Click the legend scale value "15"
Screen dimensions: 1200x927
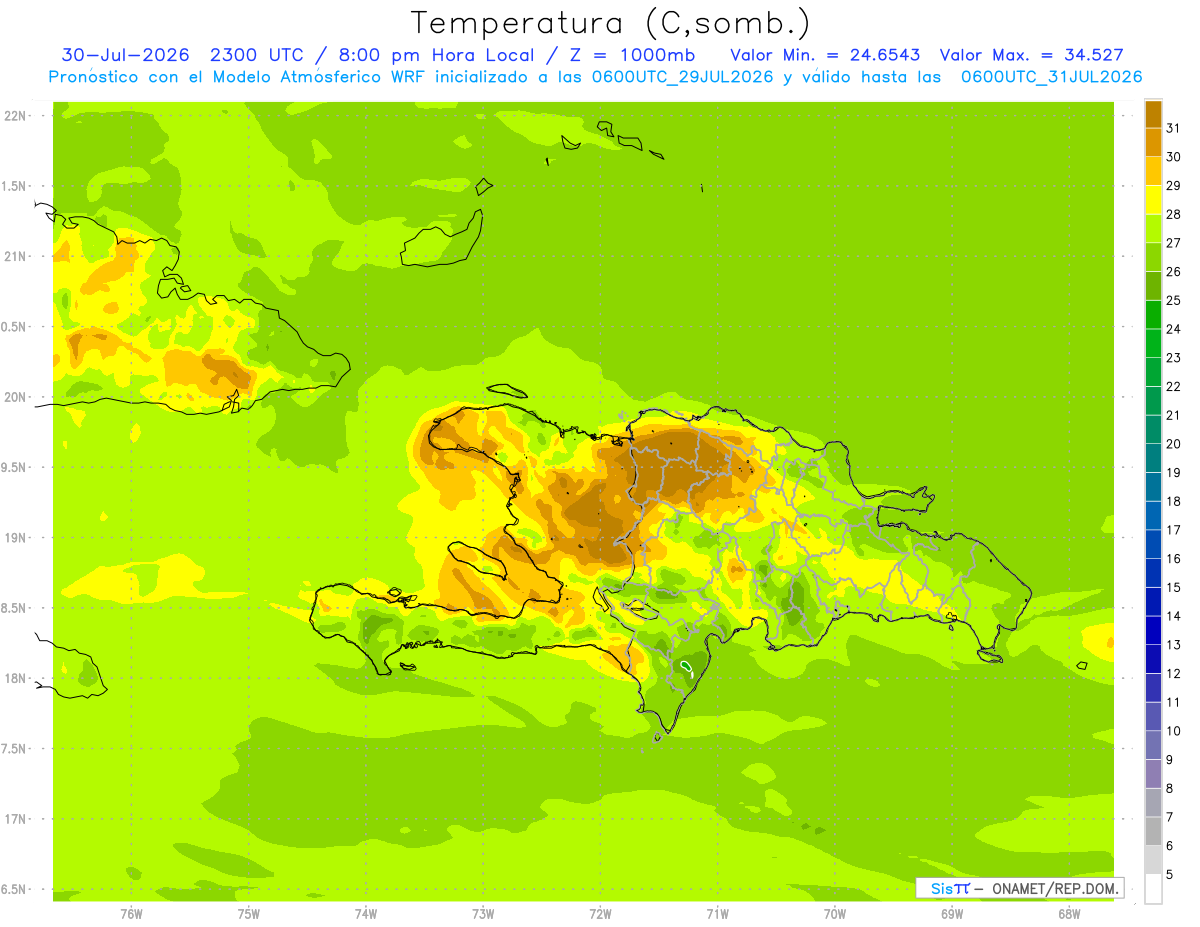[1173, 588]
